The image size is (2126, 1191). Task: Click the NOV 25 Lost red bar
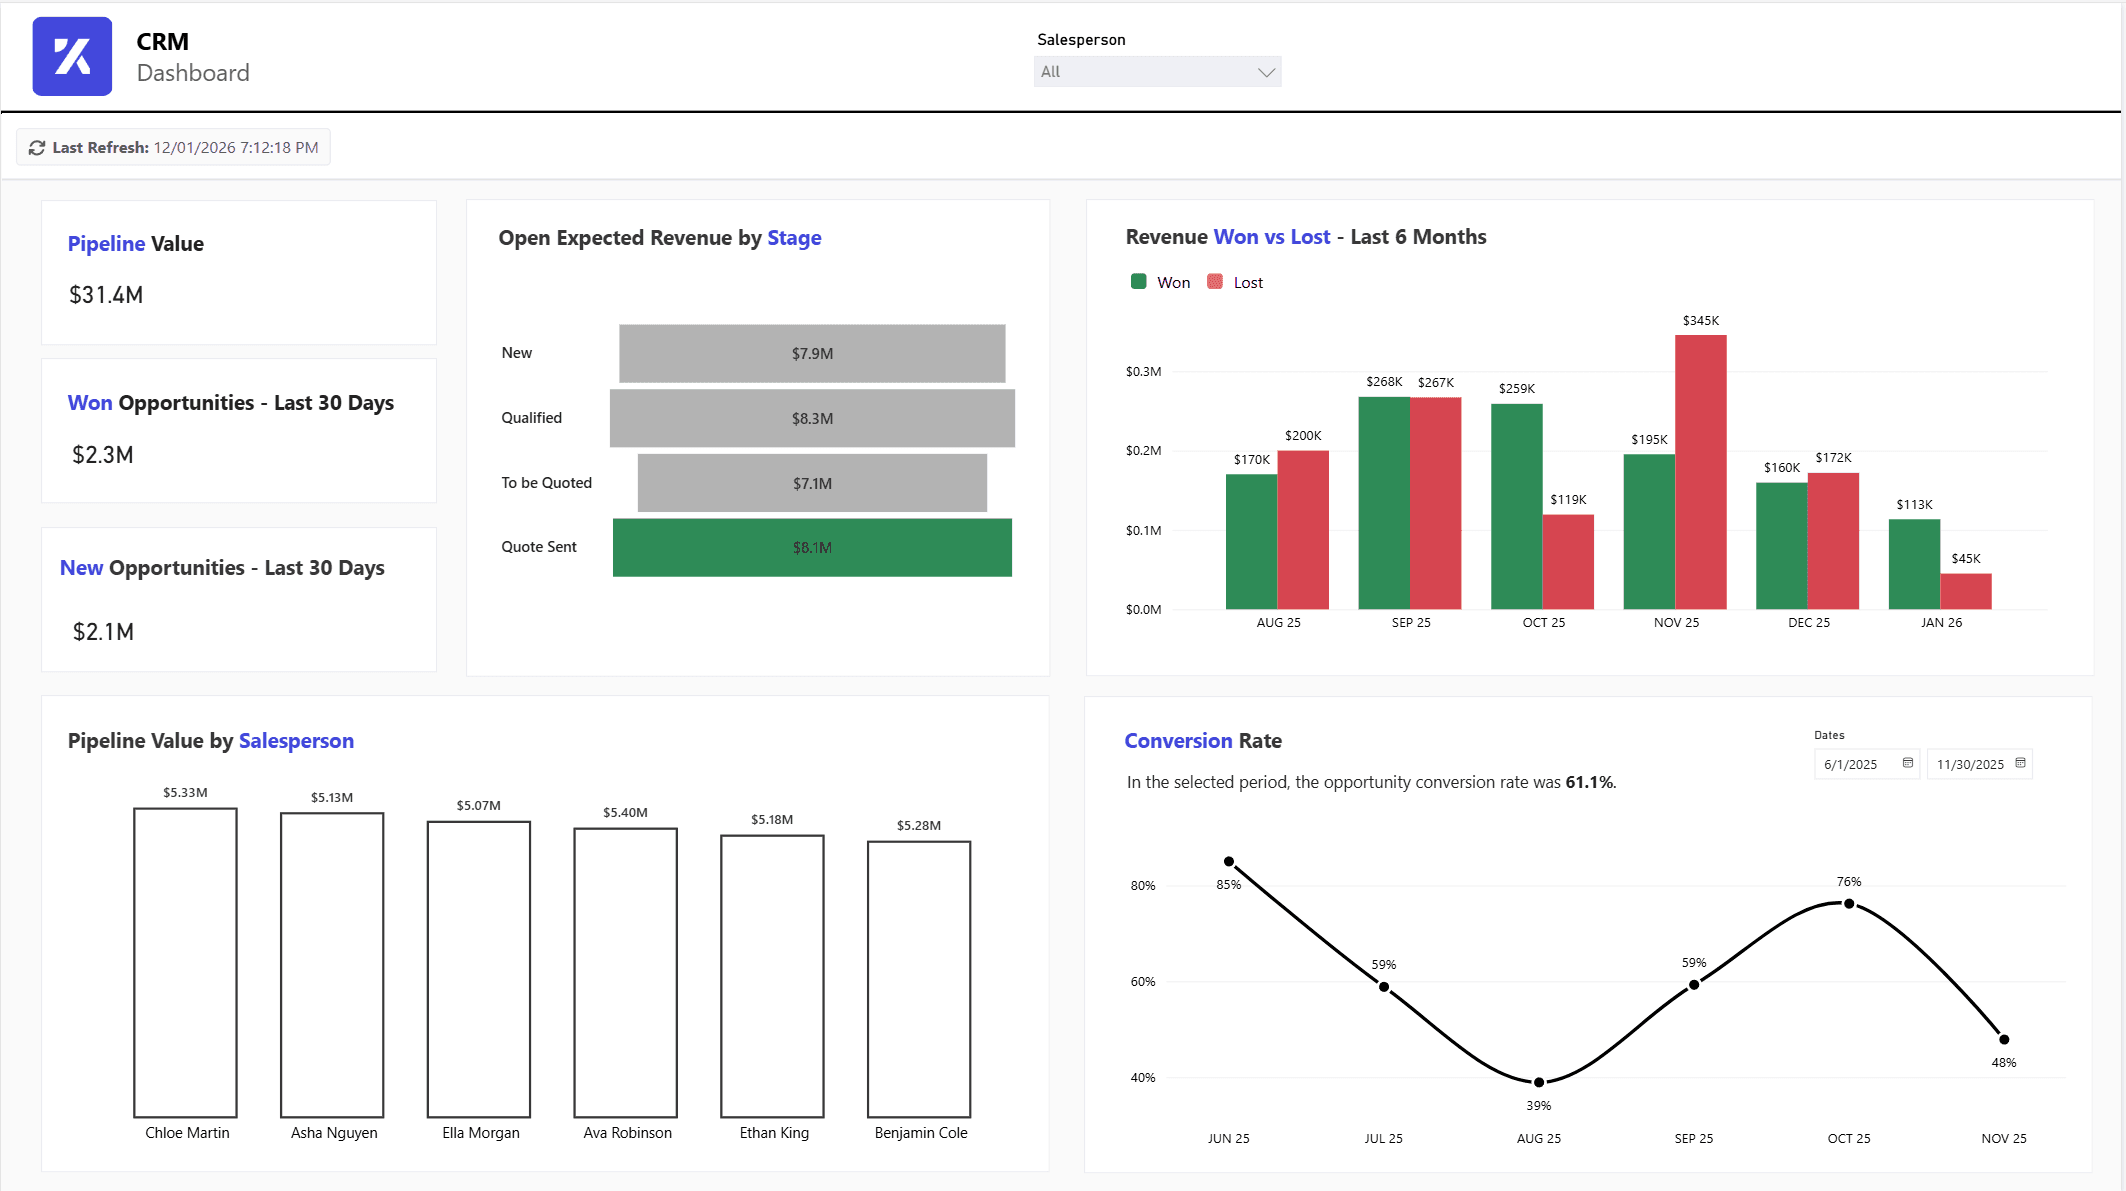pos(1701,472)
